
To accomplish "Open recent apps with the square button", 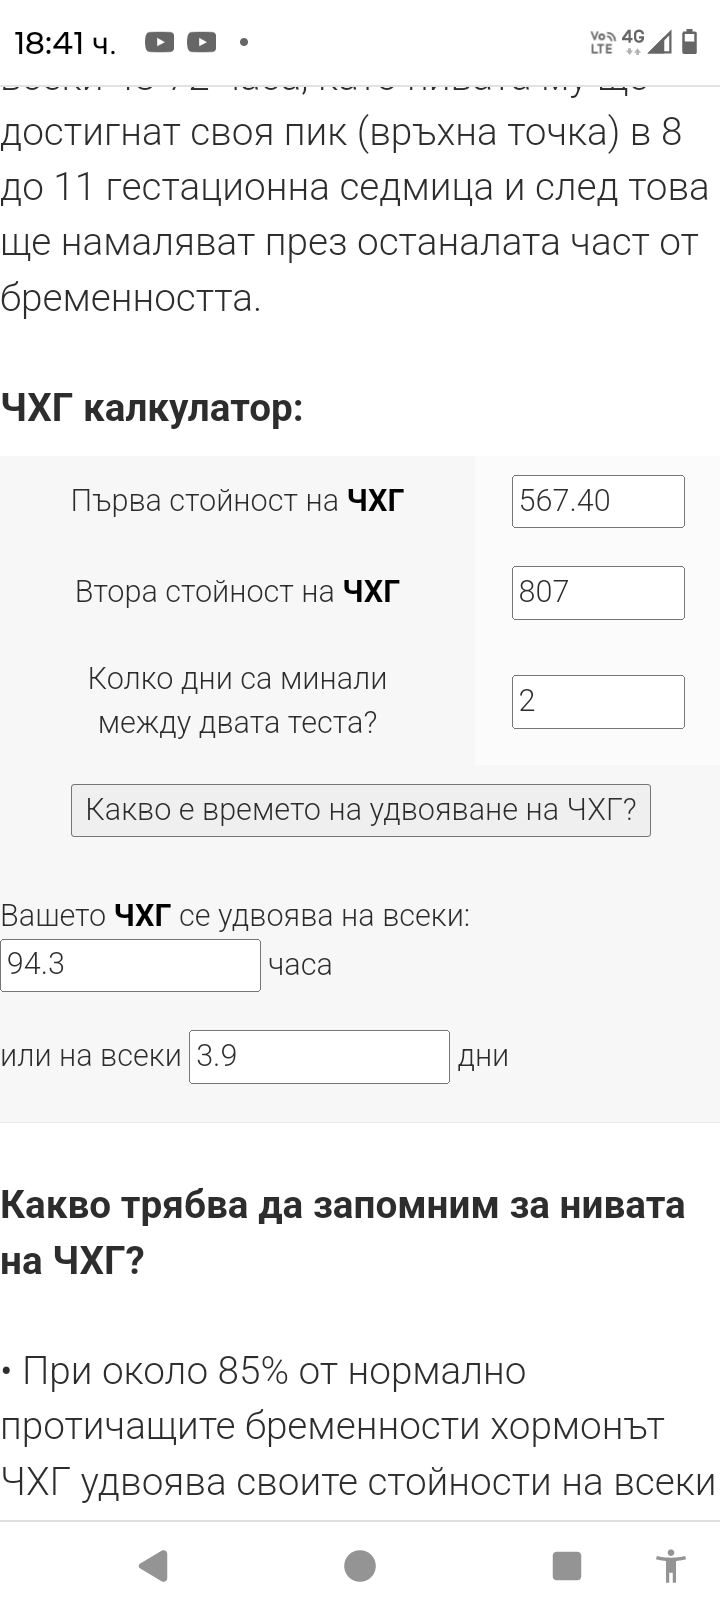I will click(x=566, y=1565).
